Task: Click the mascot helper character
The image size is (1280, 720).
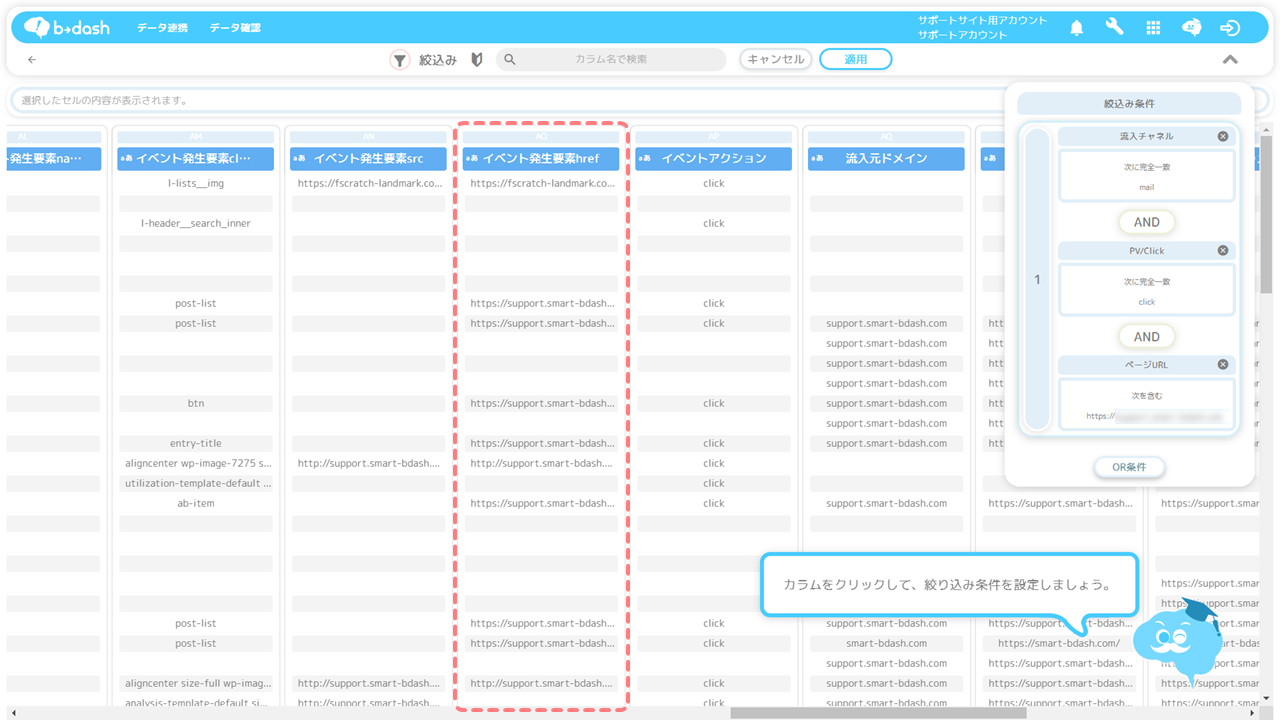Action: [x=1178, y=640]
